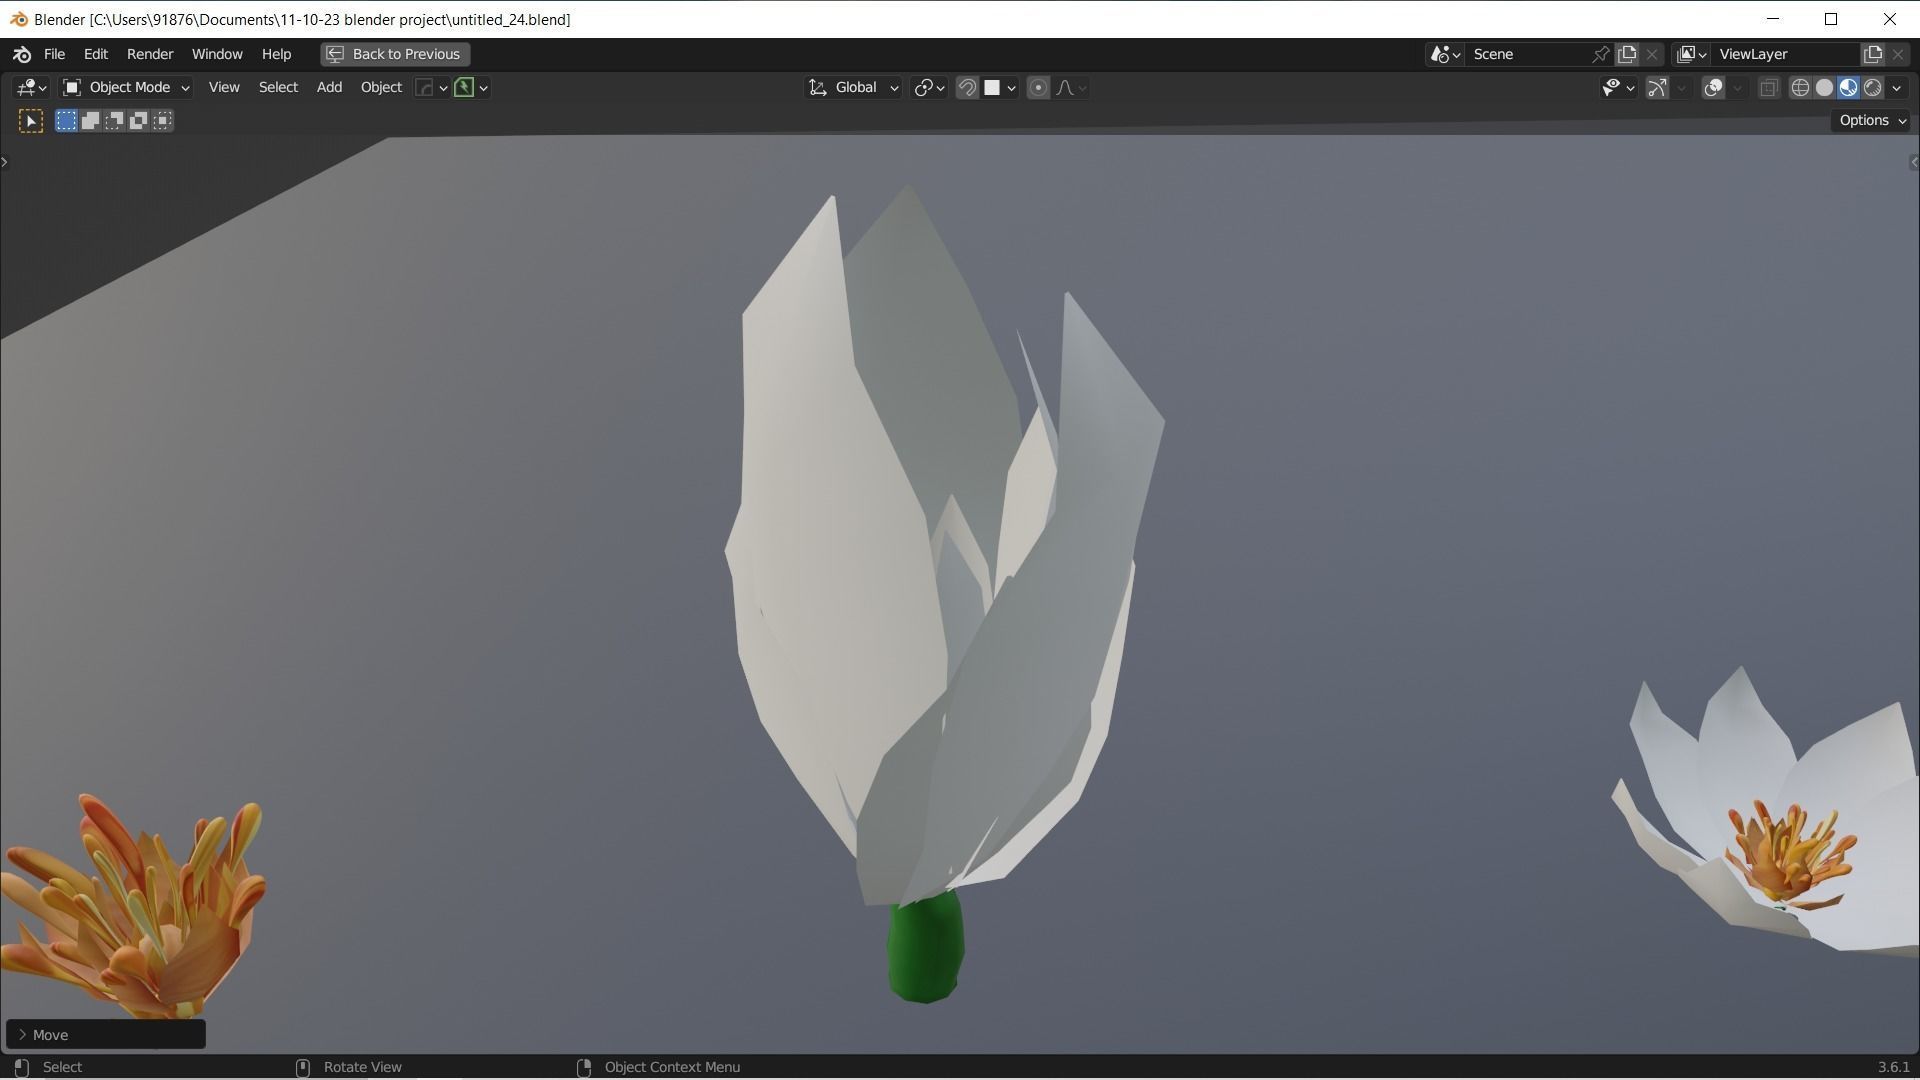Choose Set new selection mode icon
The image size is (1920, 1080).
[66, 121]
